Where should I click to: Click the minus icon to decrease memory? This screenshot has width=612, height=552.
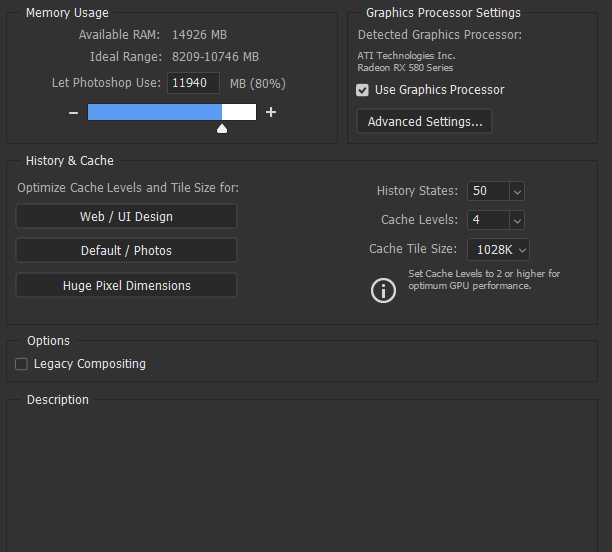click(x=73, y=113)
